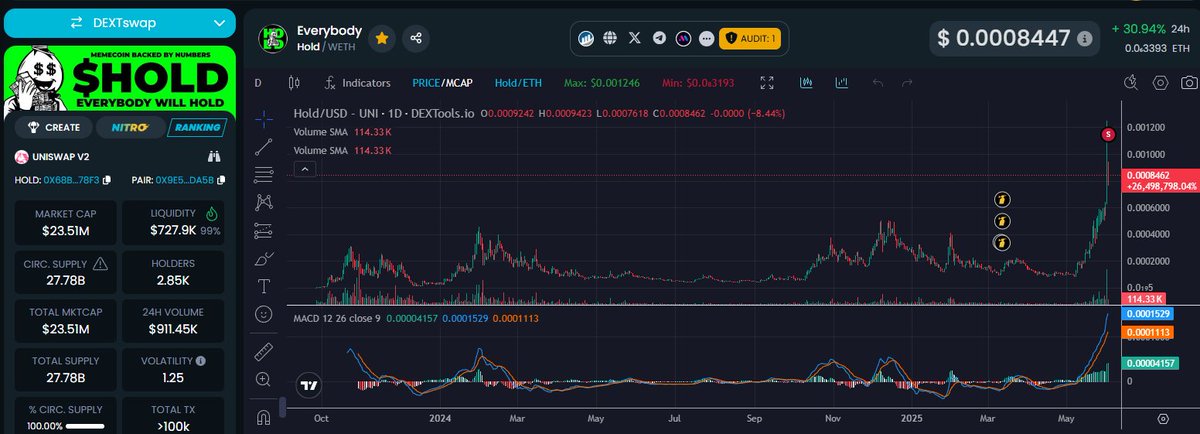
Task: Click the red S marker on chart
Action: click(1108, 134)
